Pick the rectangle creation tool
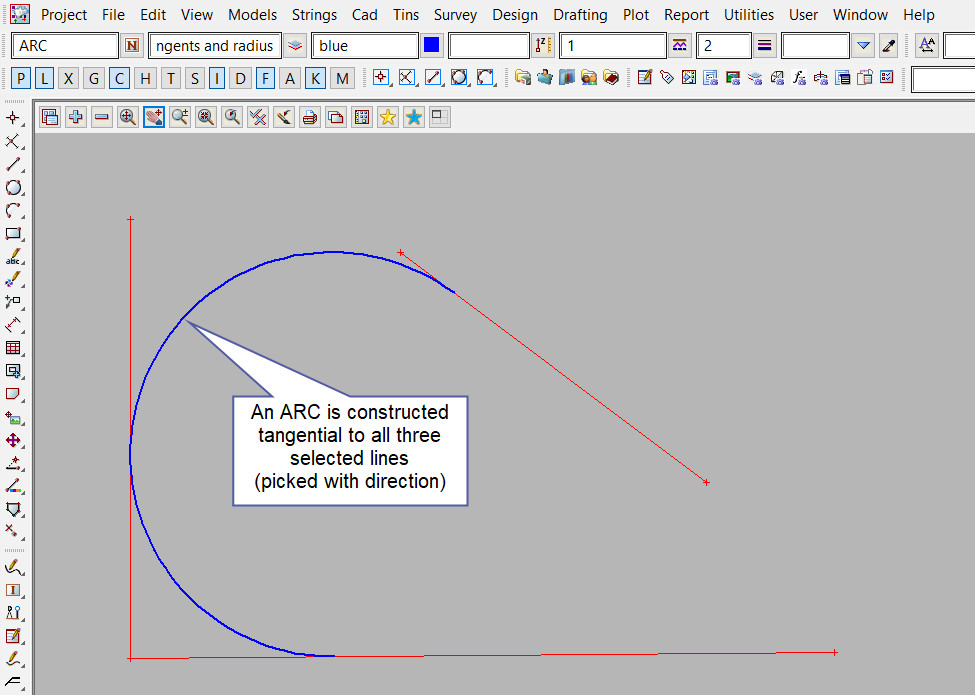Screen dimensions: 975x695 [14, 234]
